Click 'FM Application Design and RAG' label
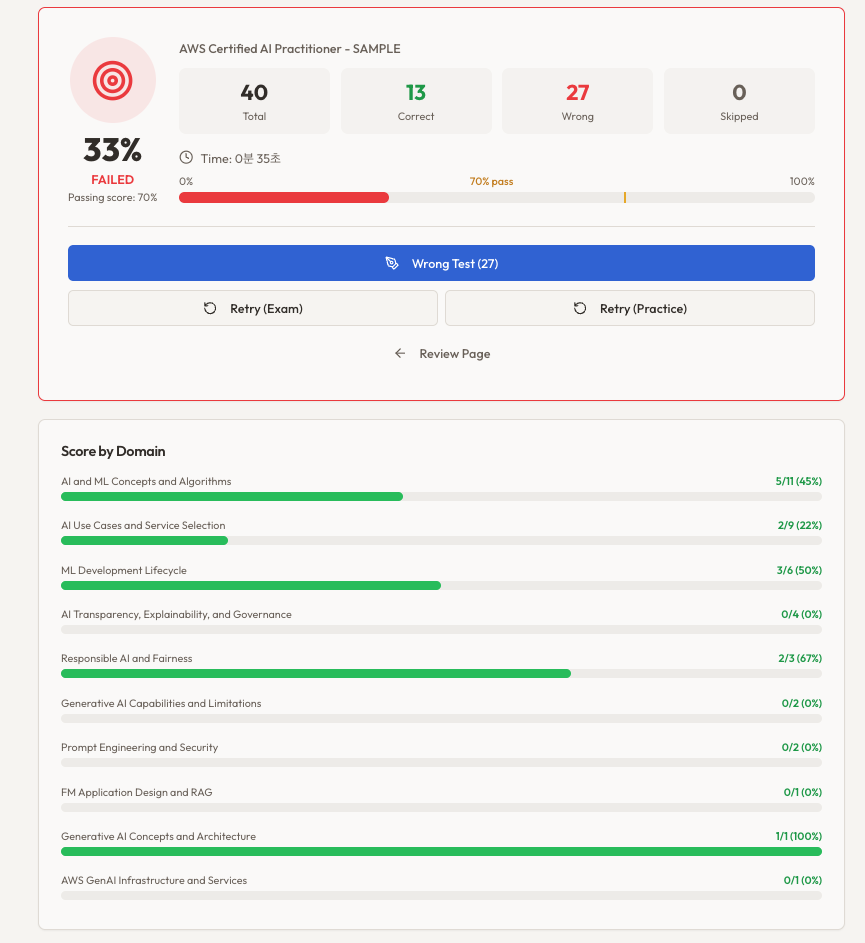This screenshot has width=865, height=943. click(137, 793)
